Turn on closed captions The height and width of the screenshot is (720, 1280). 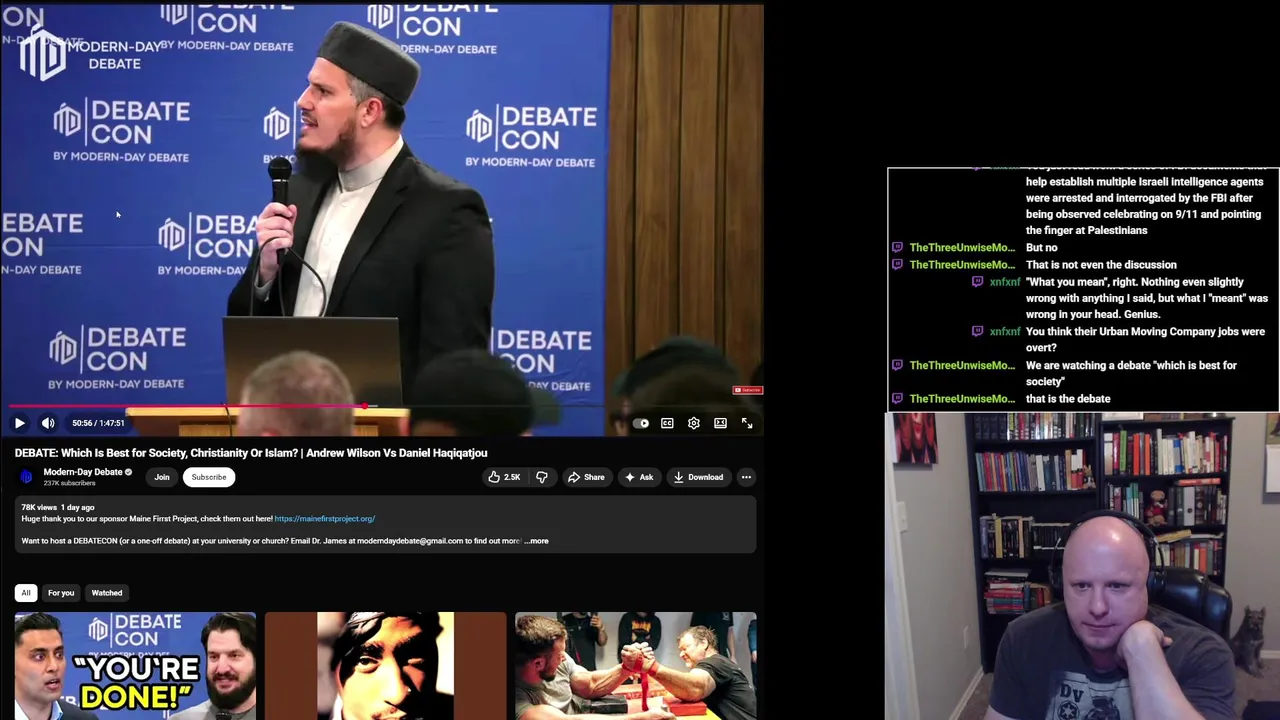(x=667, y=423)
